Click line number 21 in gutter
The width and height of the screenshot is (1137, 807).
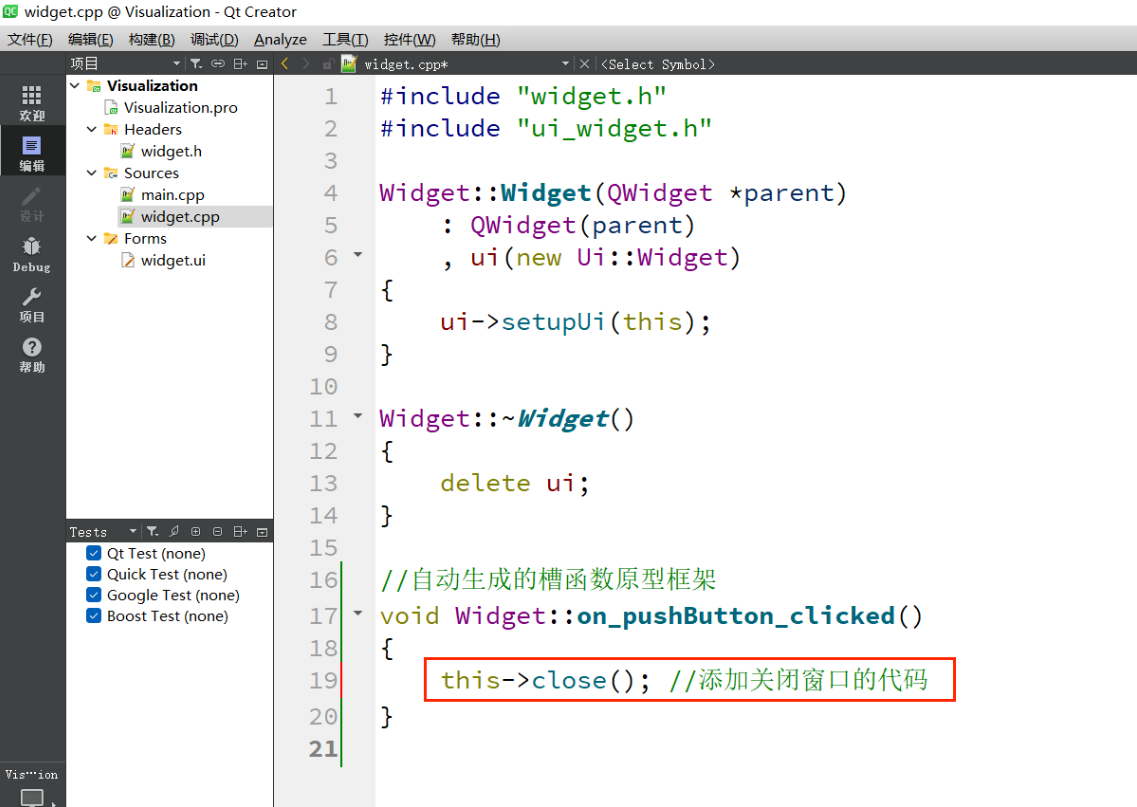point(323,748)
